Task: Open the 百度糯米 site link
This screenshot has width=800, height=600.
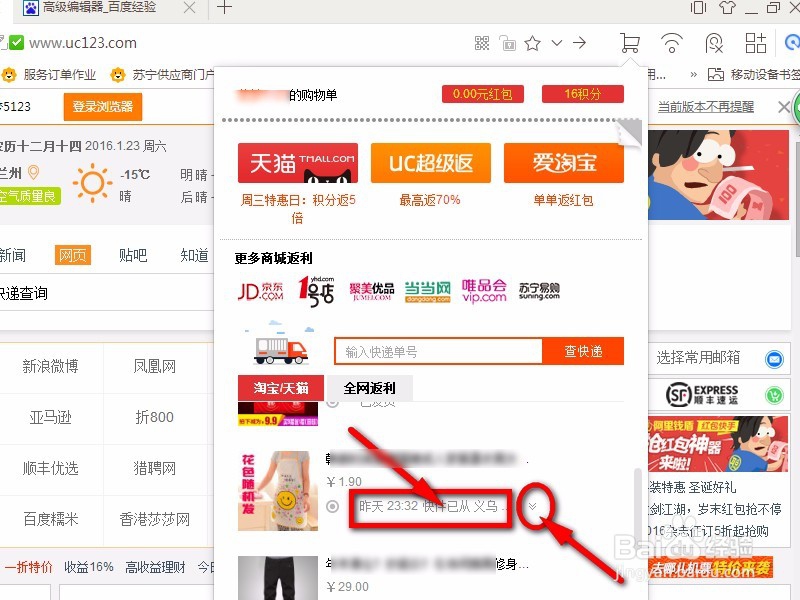Action: tap(51, 519)
